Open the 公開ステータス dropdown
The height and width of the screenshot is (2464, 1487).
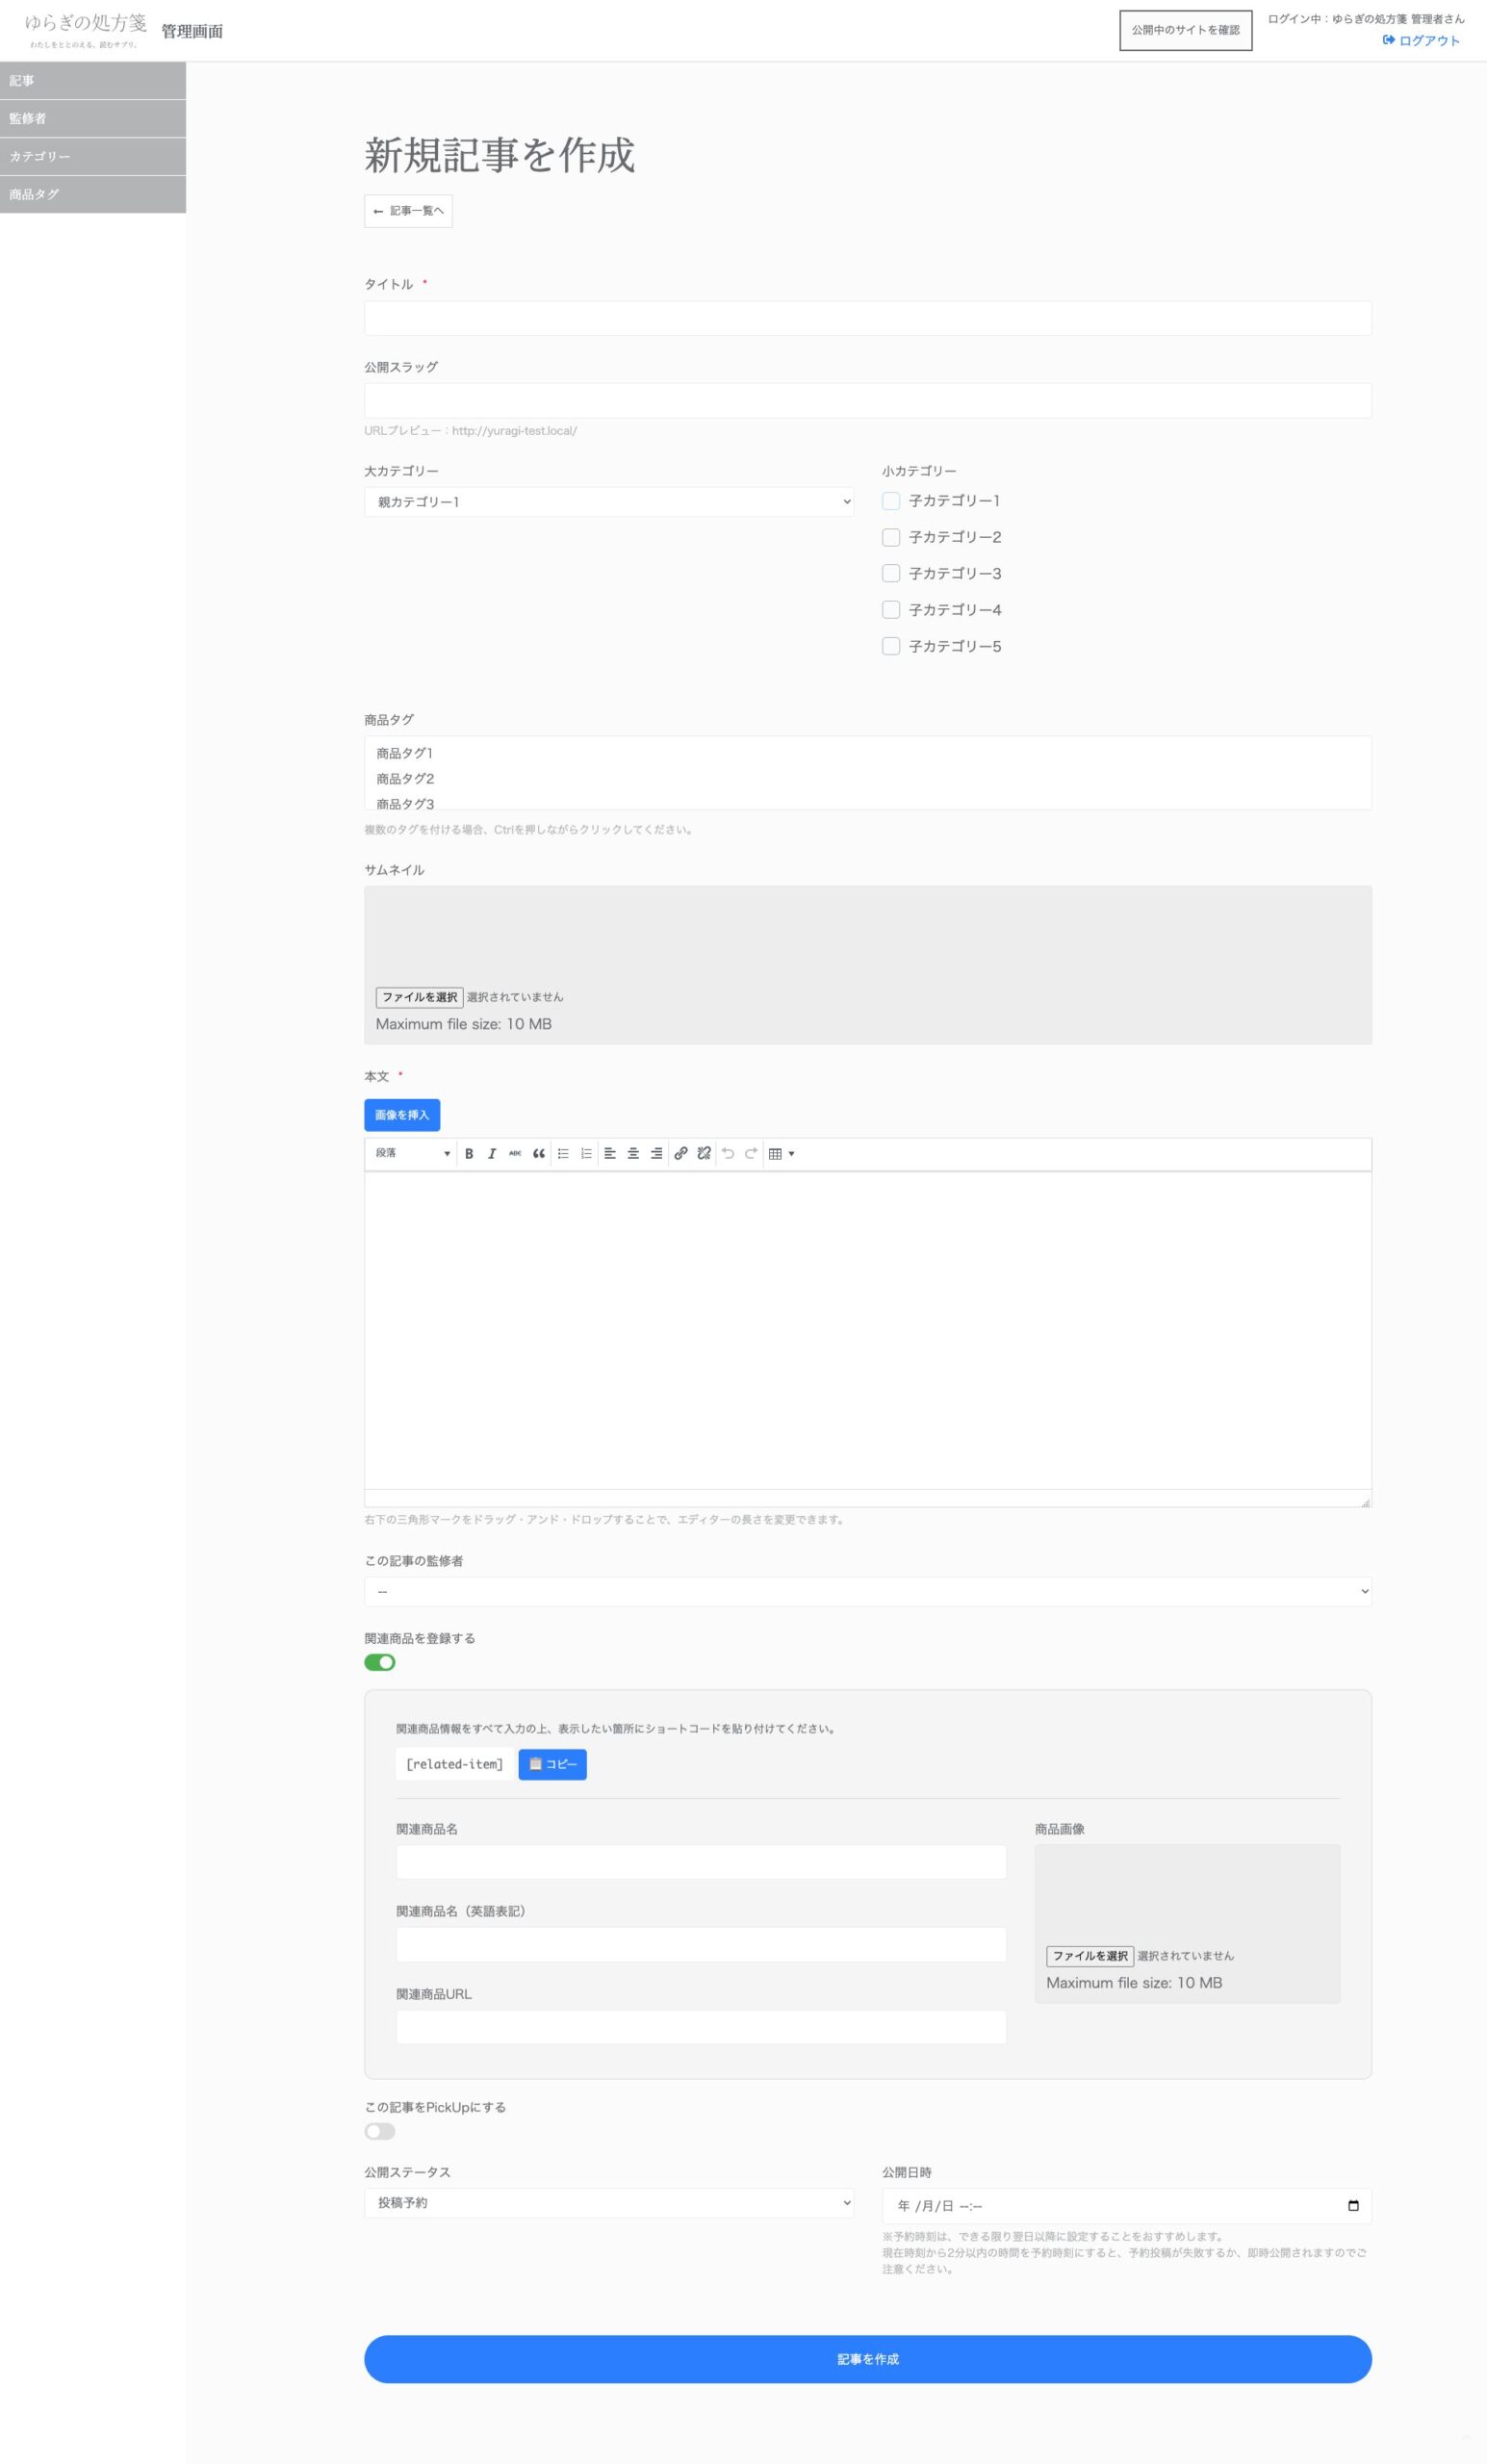point(608,2202)
